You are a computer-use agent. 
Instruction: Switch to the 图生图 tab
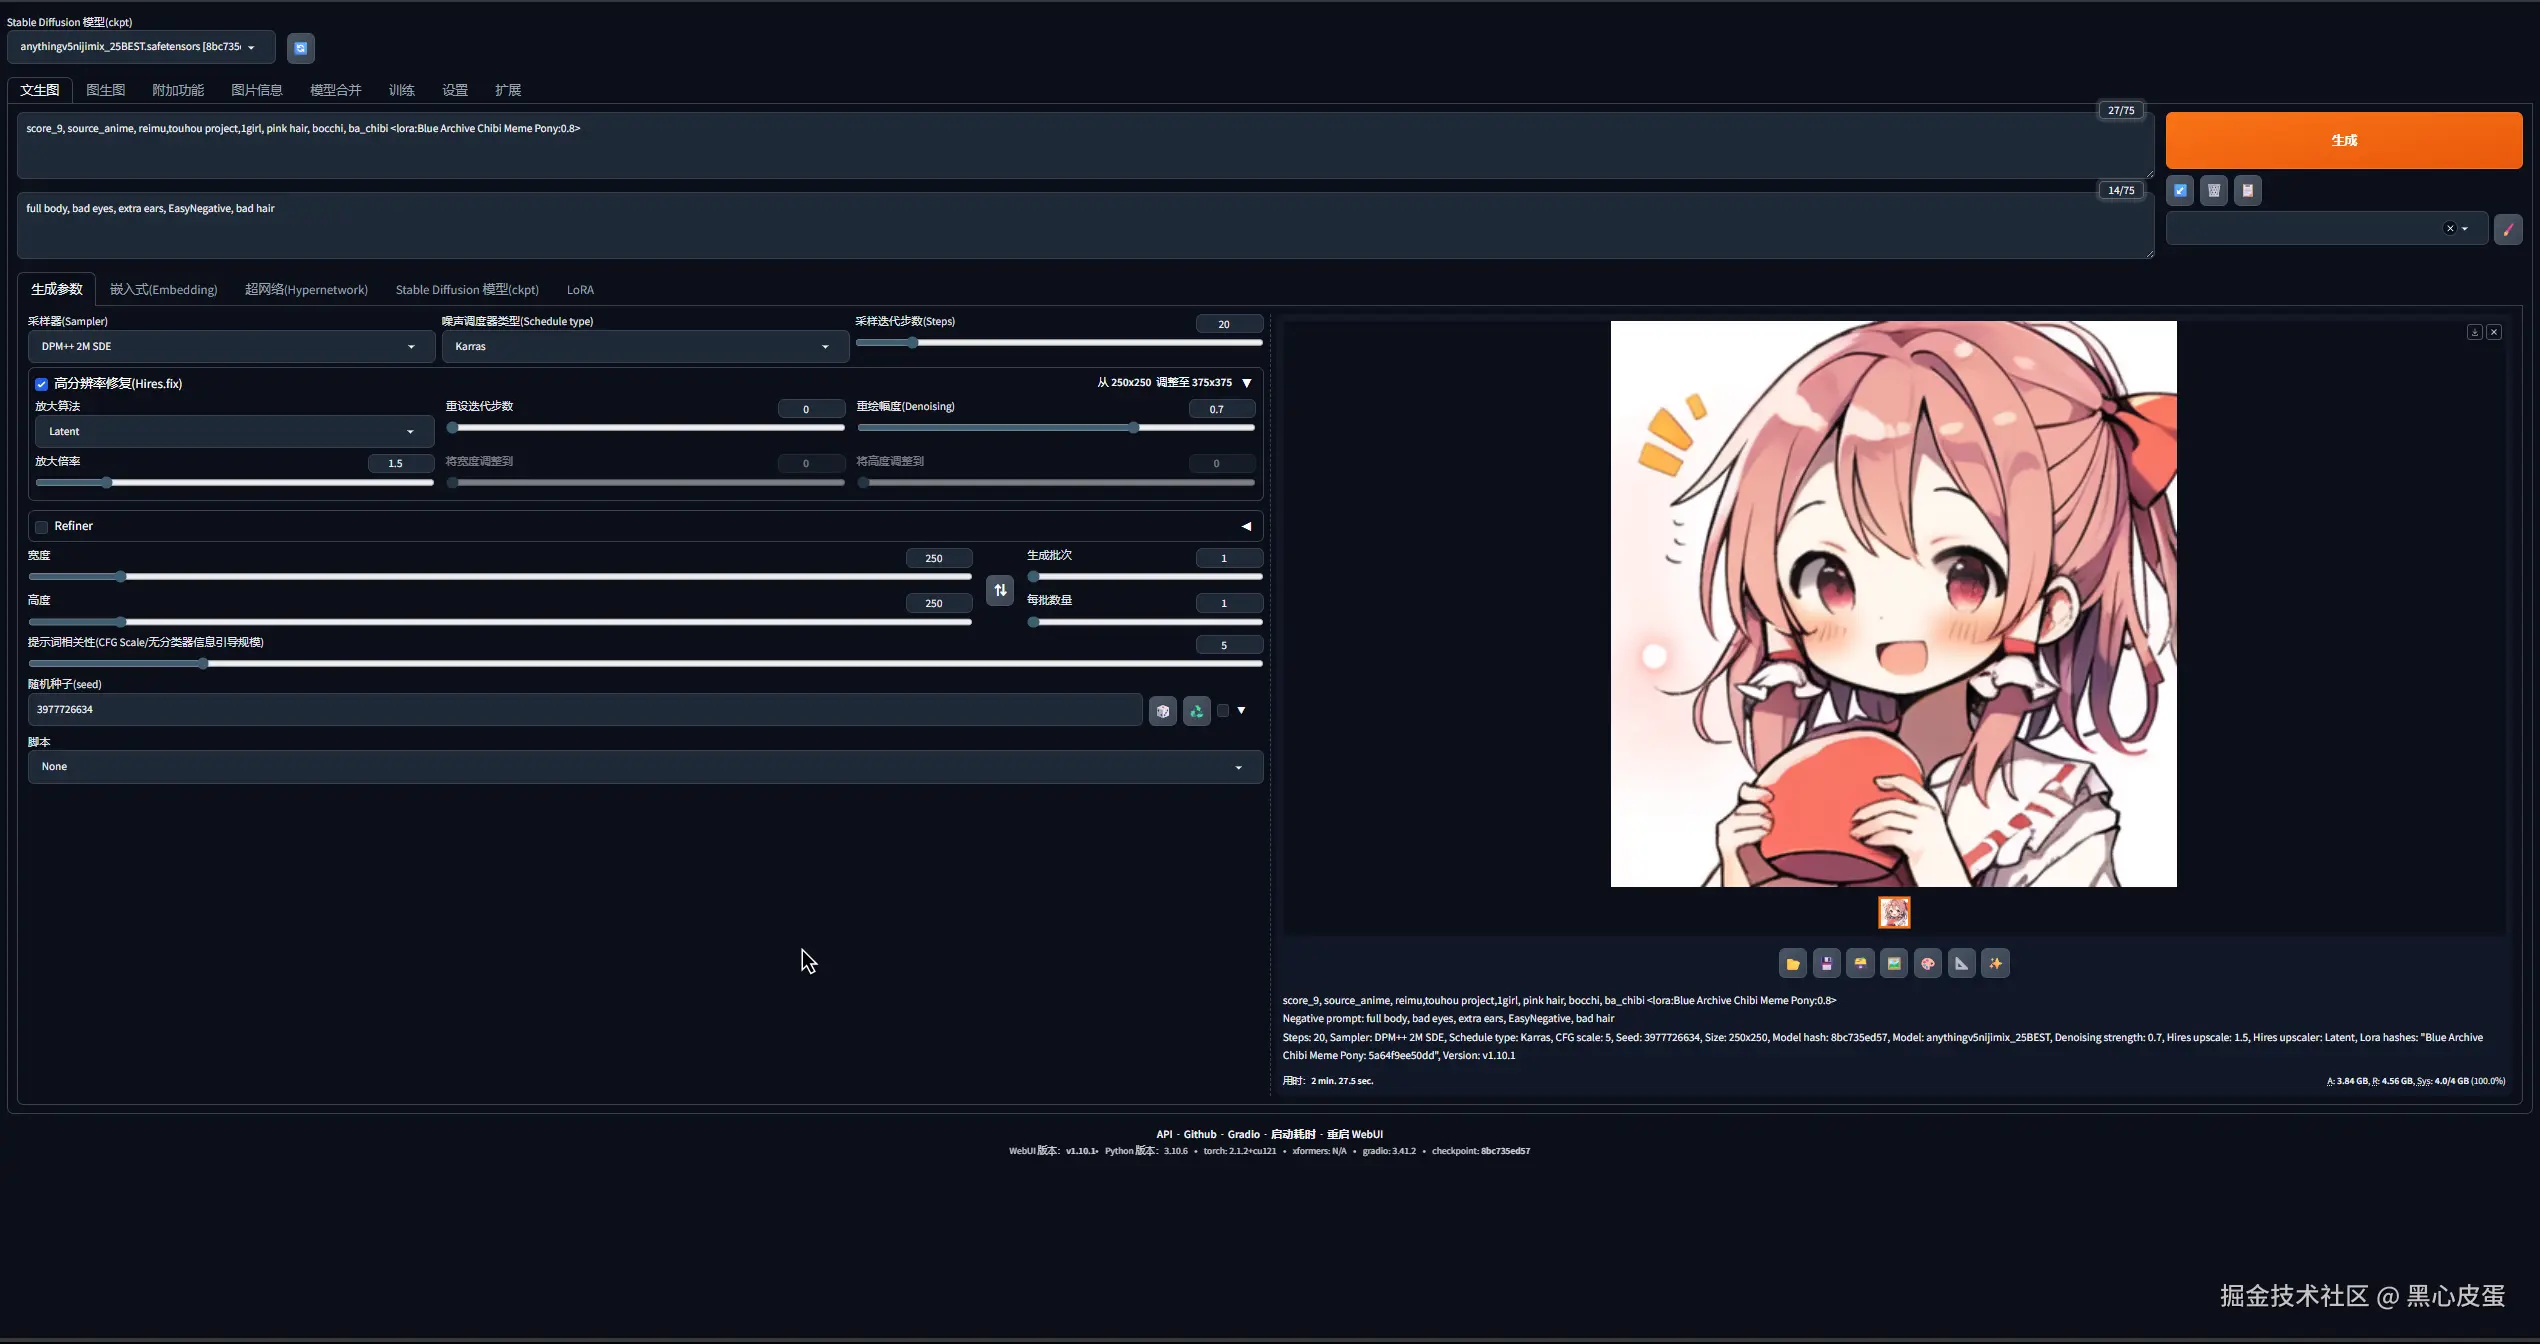point(105,89)
